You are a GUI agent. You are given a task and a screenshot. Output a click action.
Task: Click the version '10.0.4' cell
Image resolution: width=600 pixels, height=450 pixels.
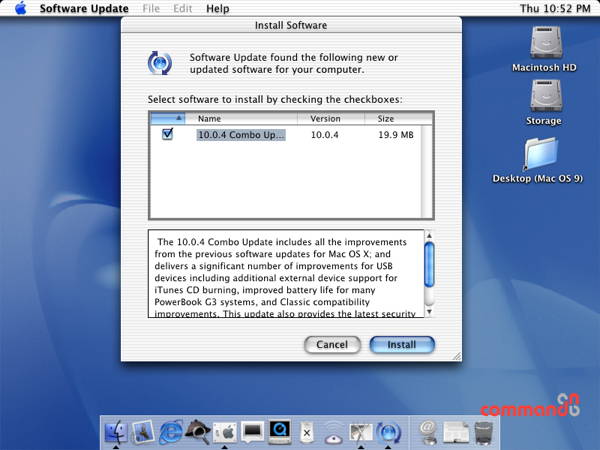pos(324,135)
